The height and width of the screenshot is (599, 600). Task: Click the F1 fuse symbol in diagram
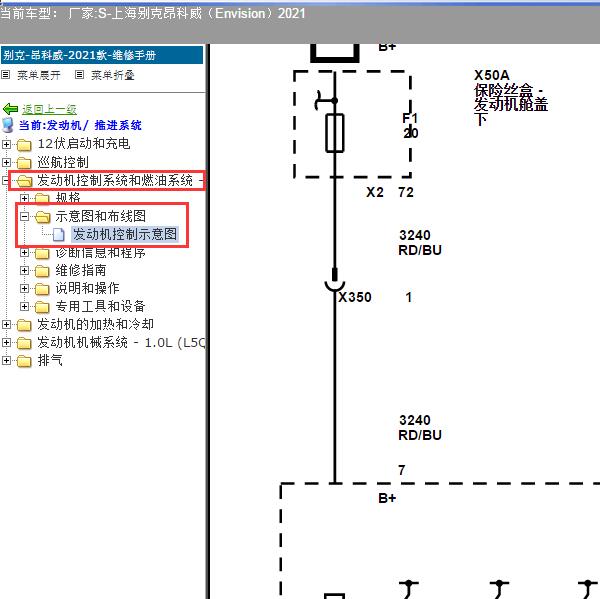[334, 133]
